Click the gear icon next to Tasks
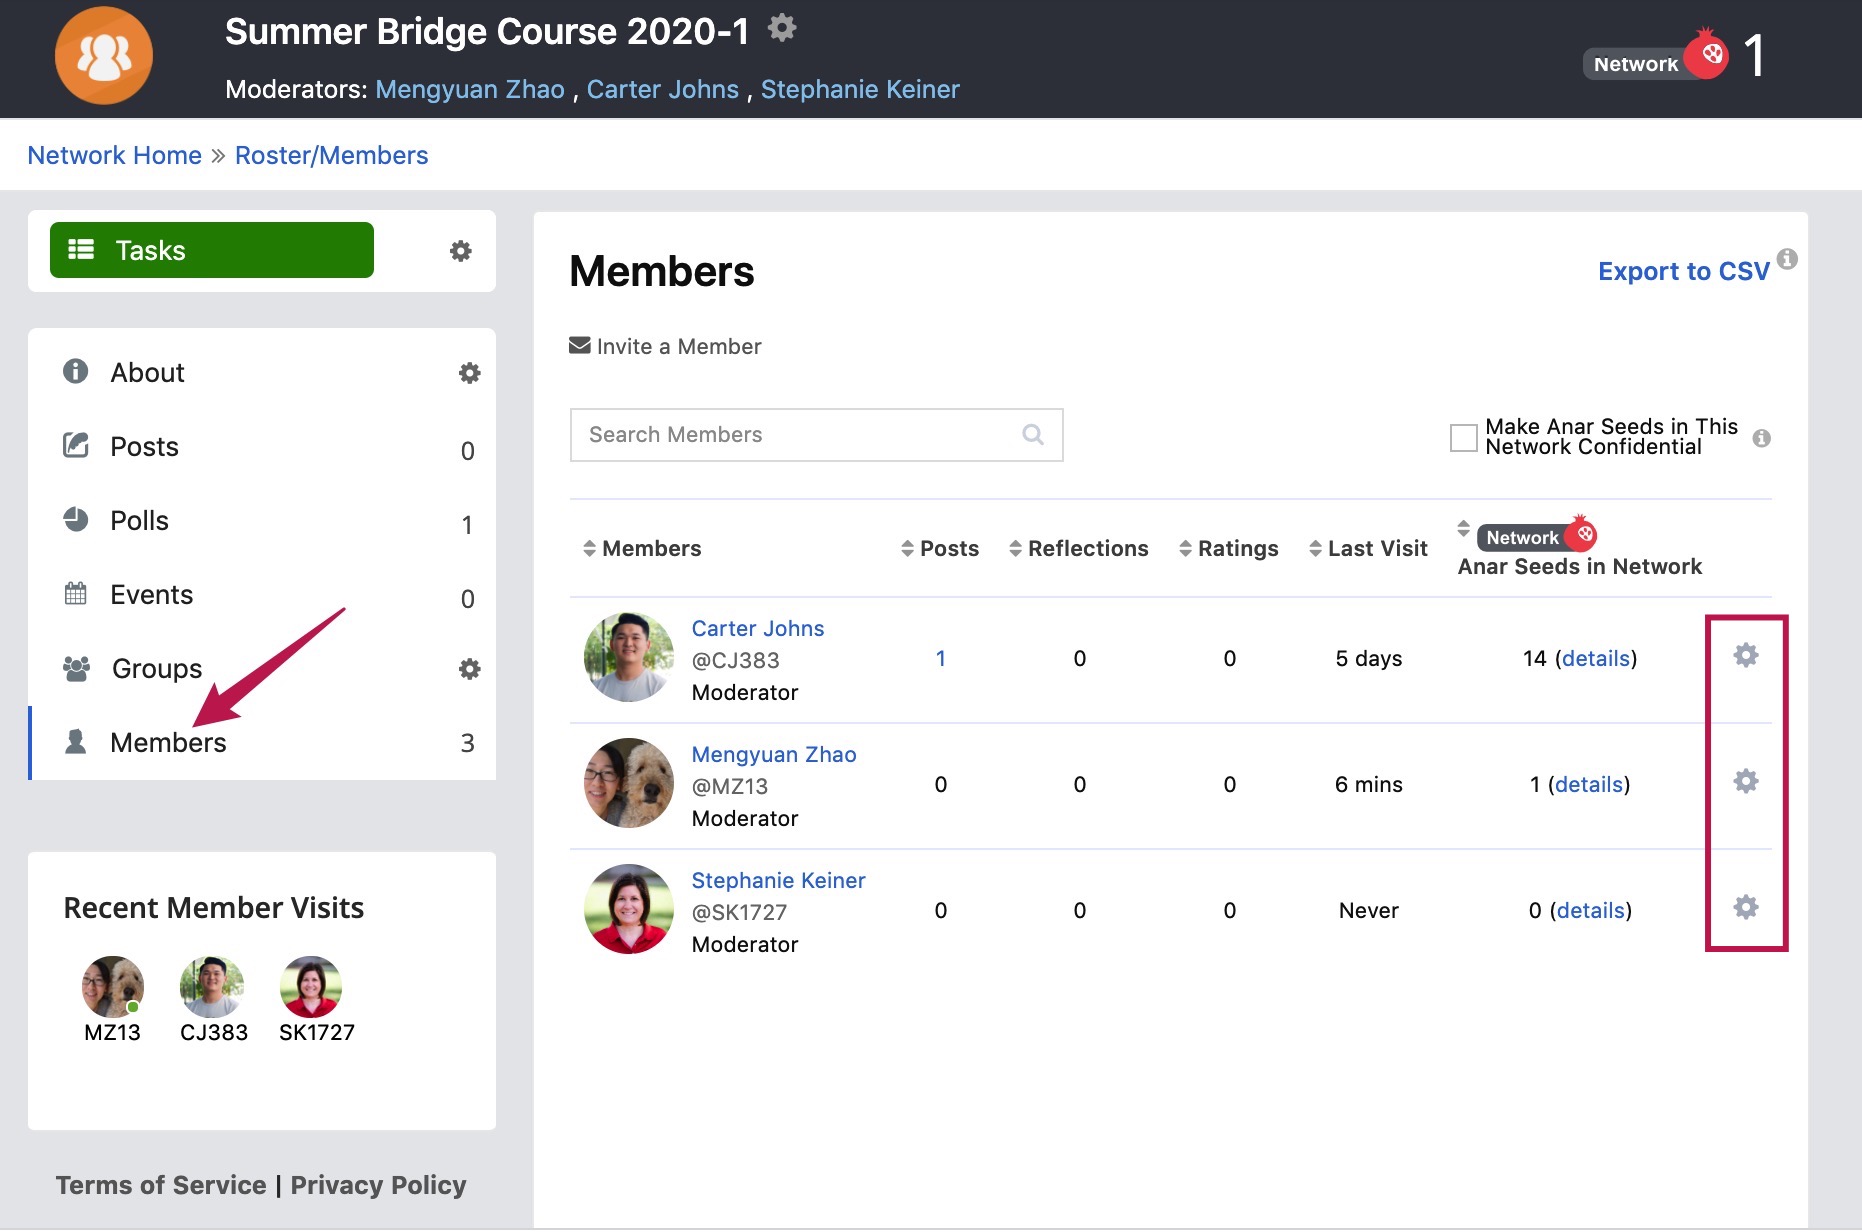The image size is (1862, 1232). (x=460, y=251)
